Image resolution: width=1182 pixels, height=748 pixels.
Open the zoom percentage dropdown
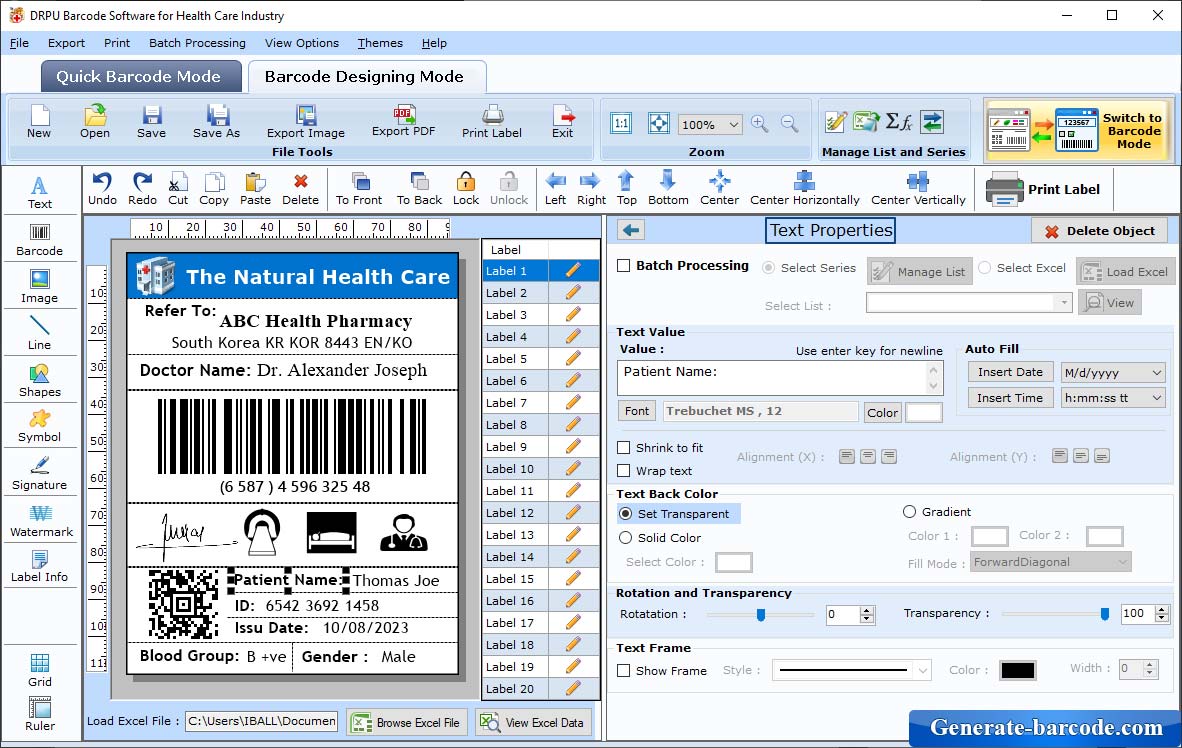tap(733, 124)
